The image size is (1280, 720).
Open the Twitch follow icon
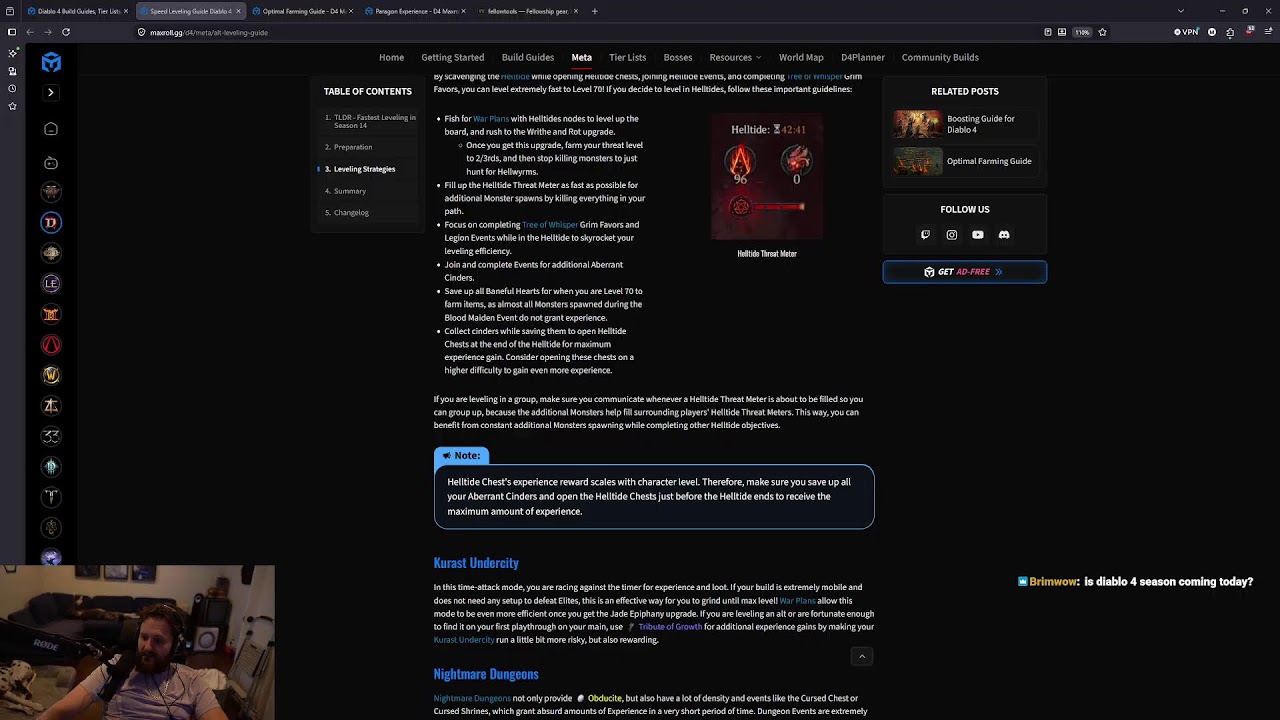tap(925, 235)
